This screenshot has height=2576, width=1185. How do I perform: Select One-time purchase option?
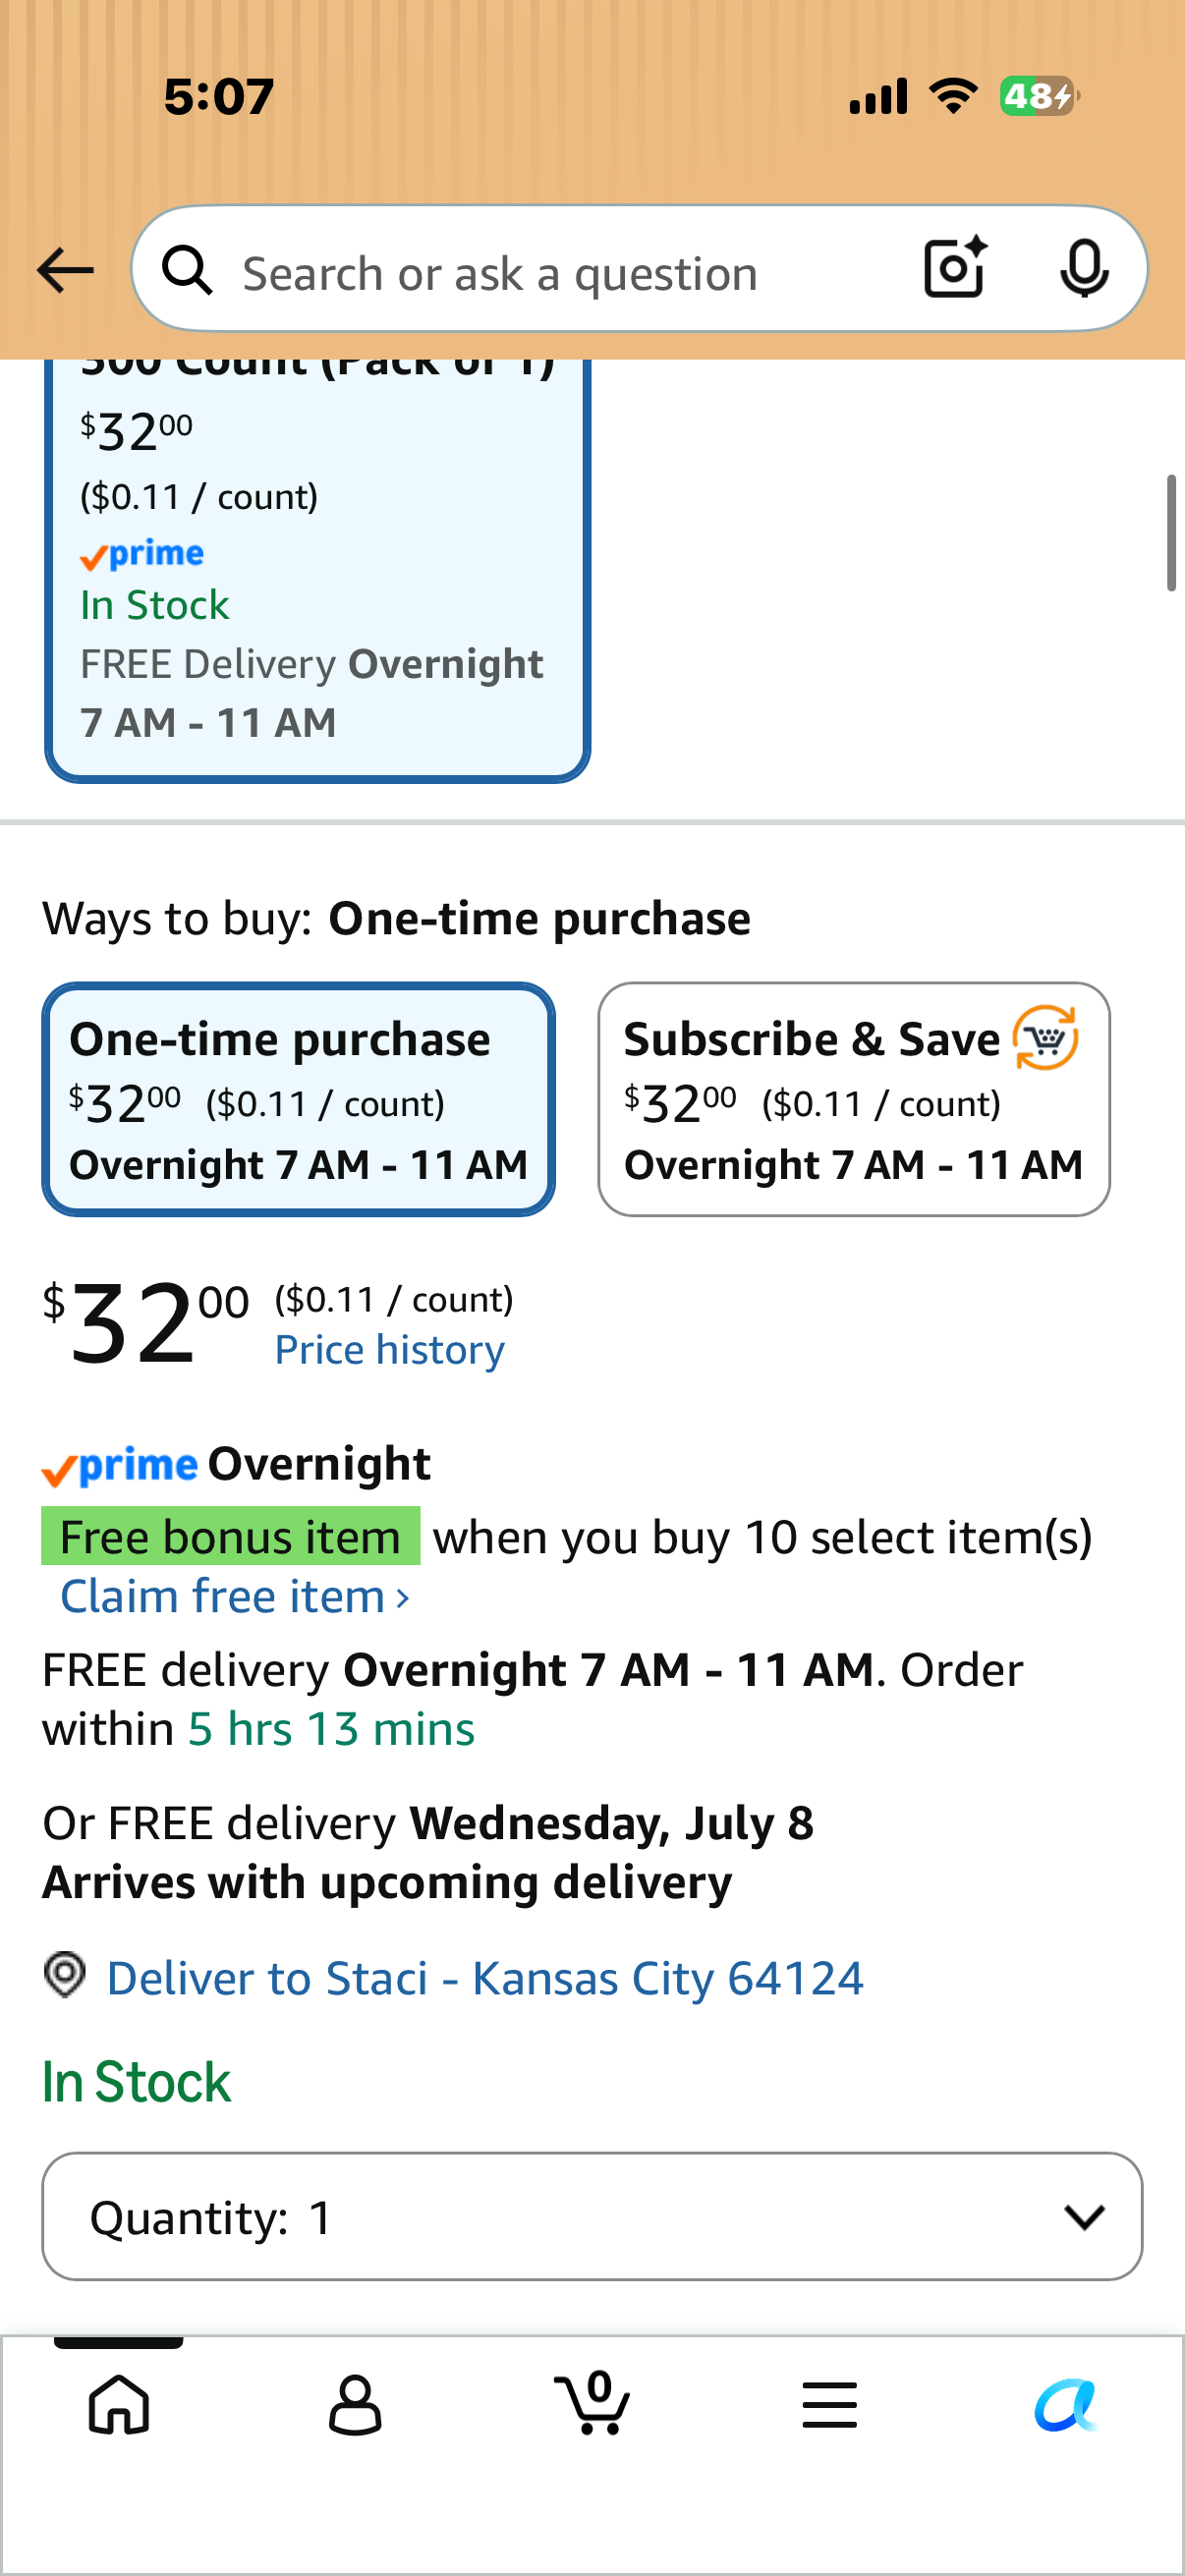click(298, 1099)
